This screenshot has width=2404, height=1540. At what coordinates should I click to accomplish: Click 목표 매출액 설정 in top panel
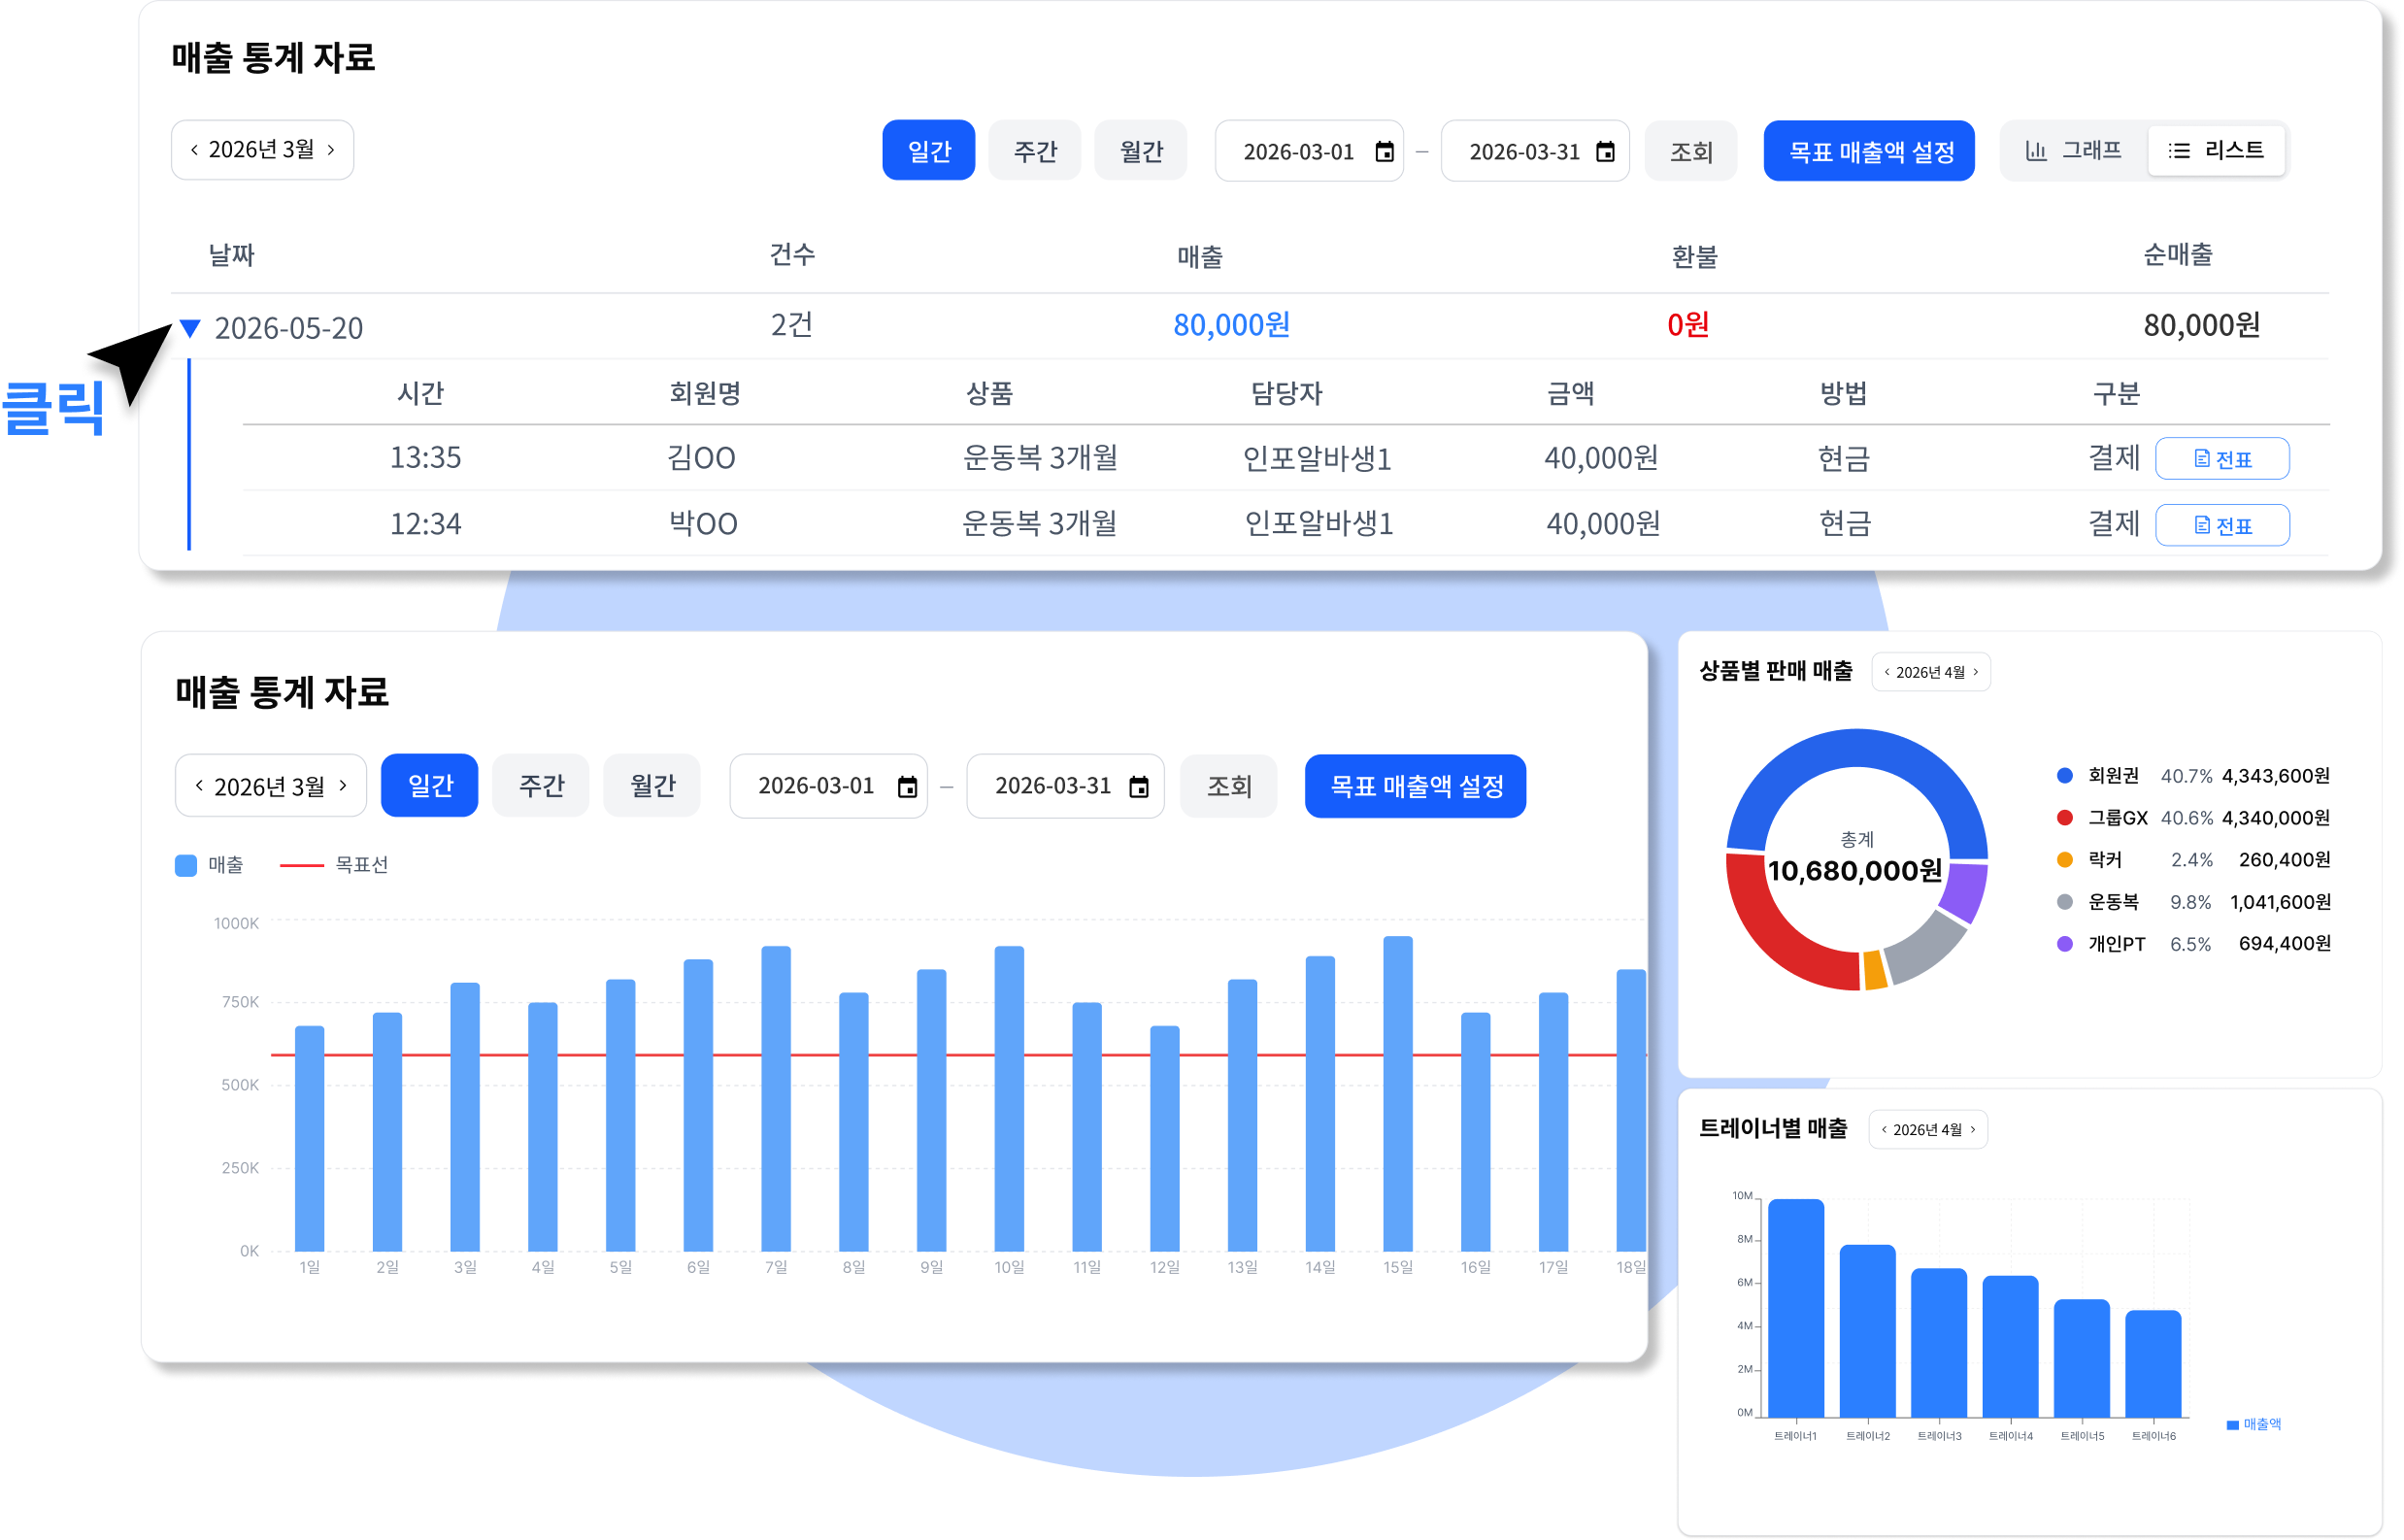point(1869,151)
